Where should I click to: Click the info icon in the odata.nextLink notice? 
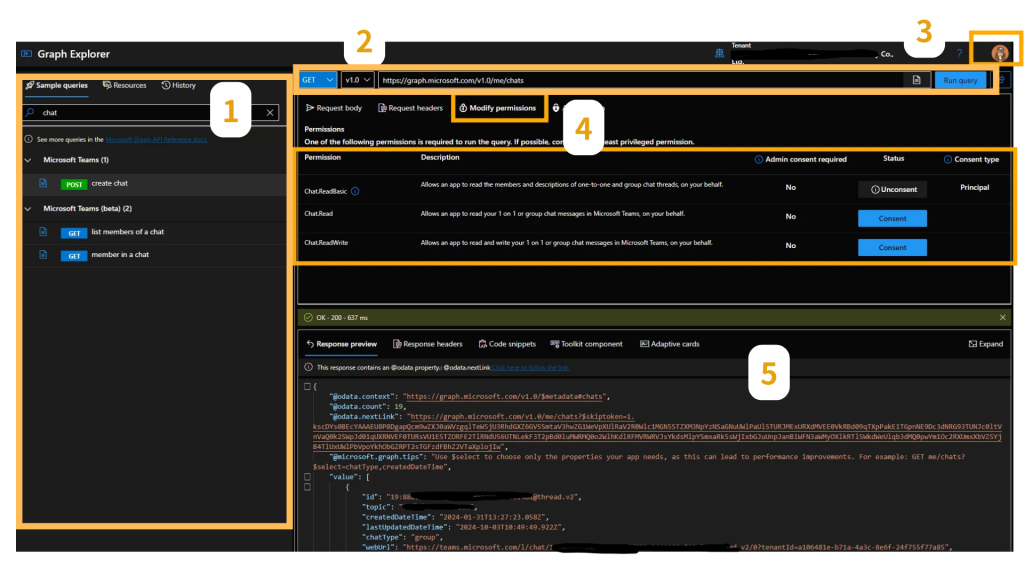click(x=308, y=367)
